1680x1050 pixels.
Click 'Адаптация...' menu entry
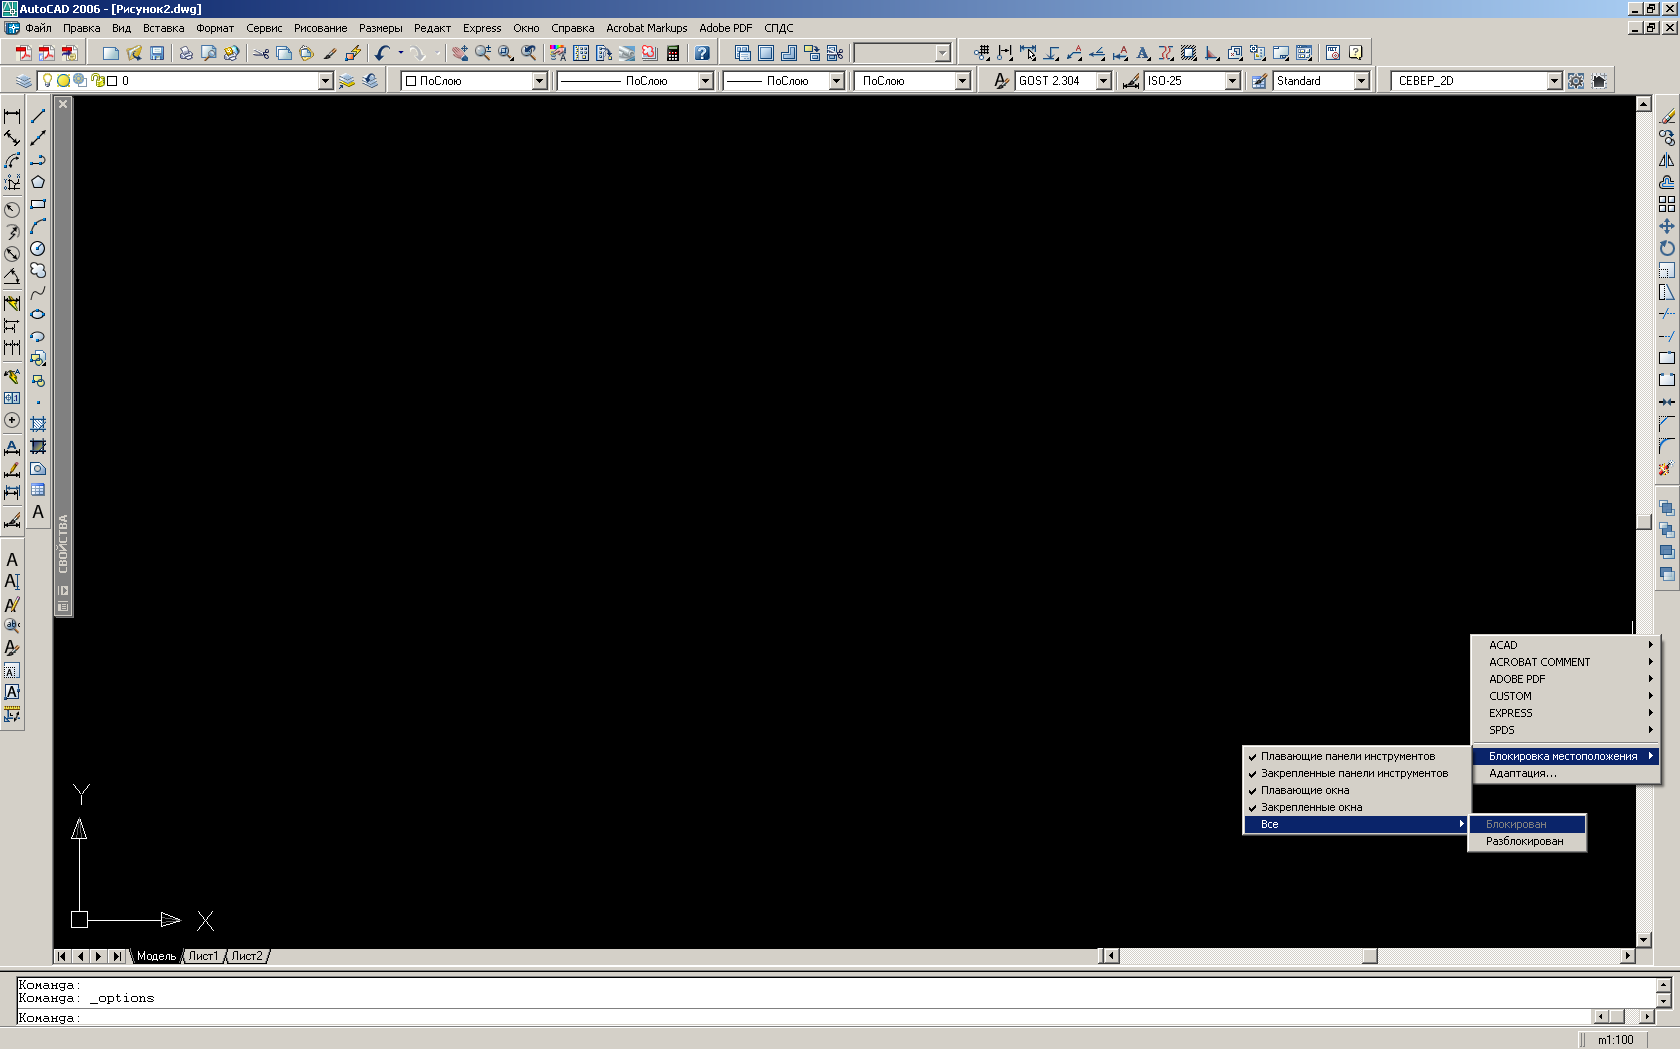(x=1566, y=773)
